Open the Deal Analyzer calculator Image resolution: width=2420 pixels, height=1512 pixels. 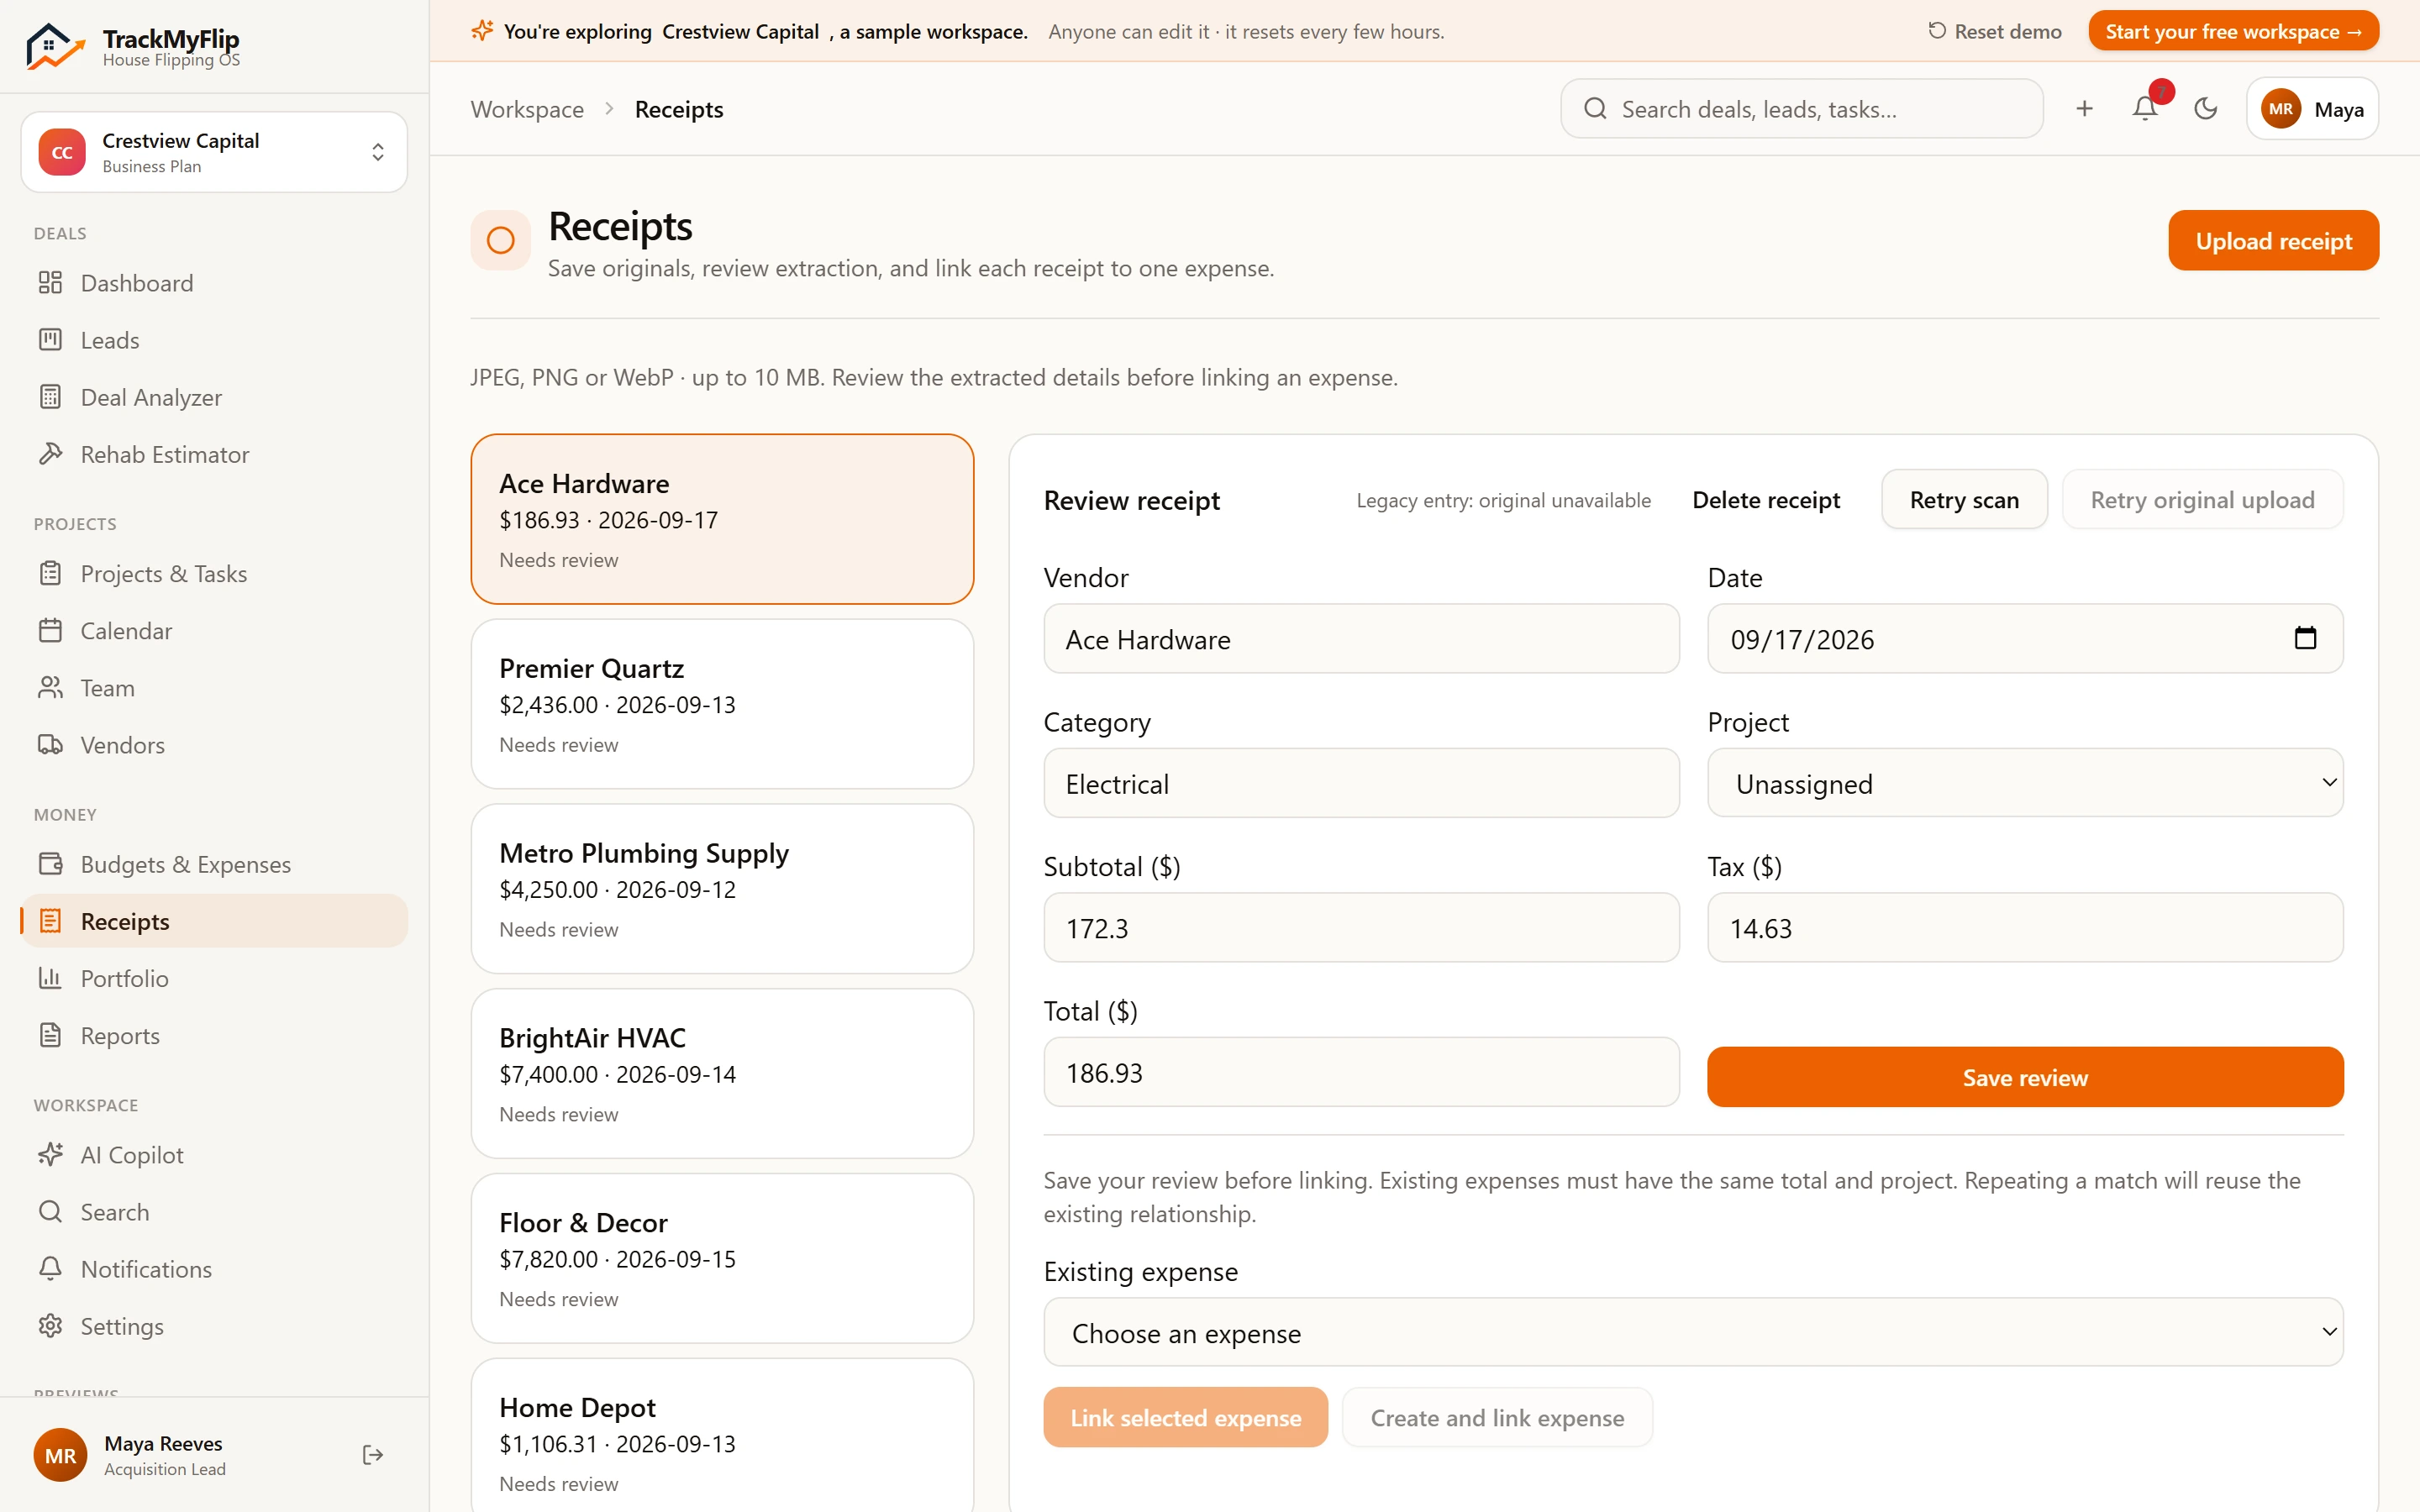click(214, 397)
